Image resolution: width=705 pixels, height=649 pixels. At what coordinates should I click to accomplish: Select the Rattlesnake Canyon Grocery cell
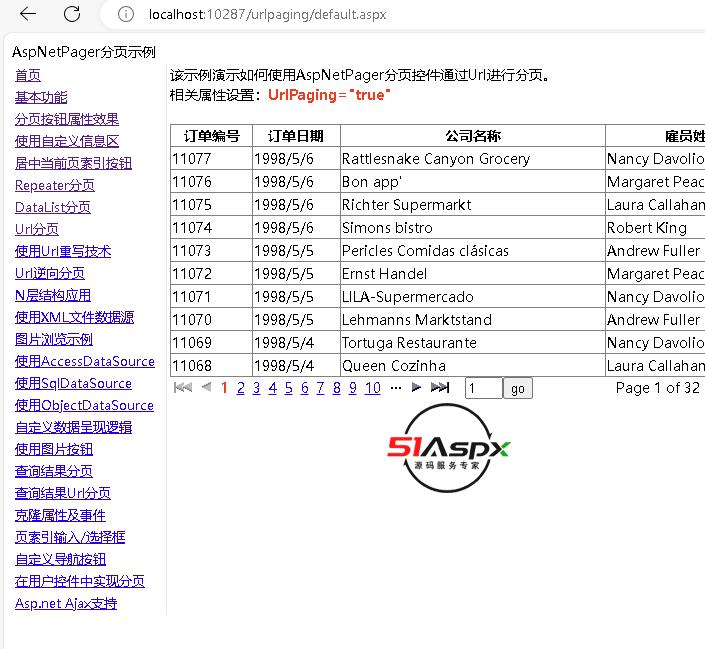(x=473, y=159)
